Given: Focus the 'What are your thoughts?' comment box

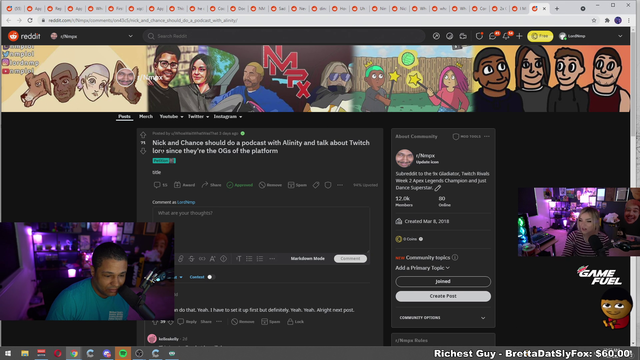Looking at the screenshot, I should 261,229.
